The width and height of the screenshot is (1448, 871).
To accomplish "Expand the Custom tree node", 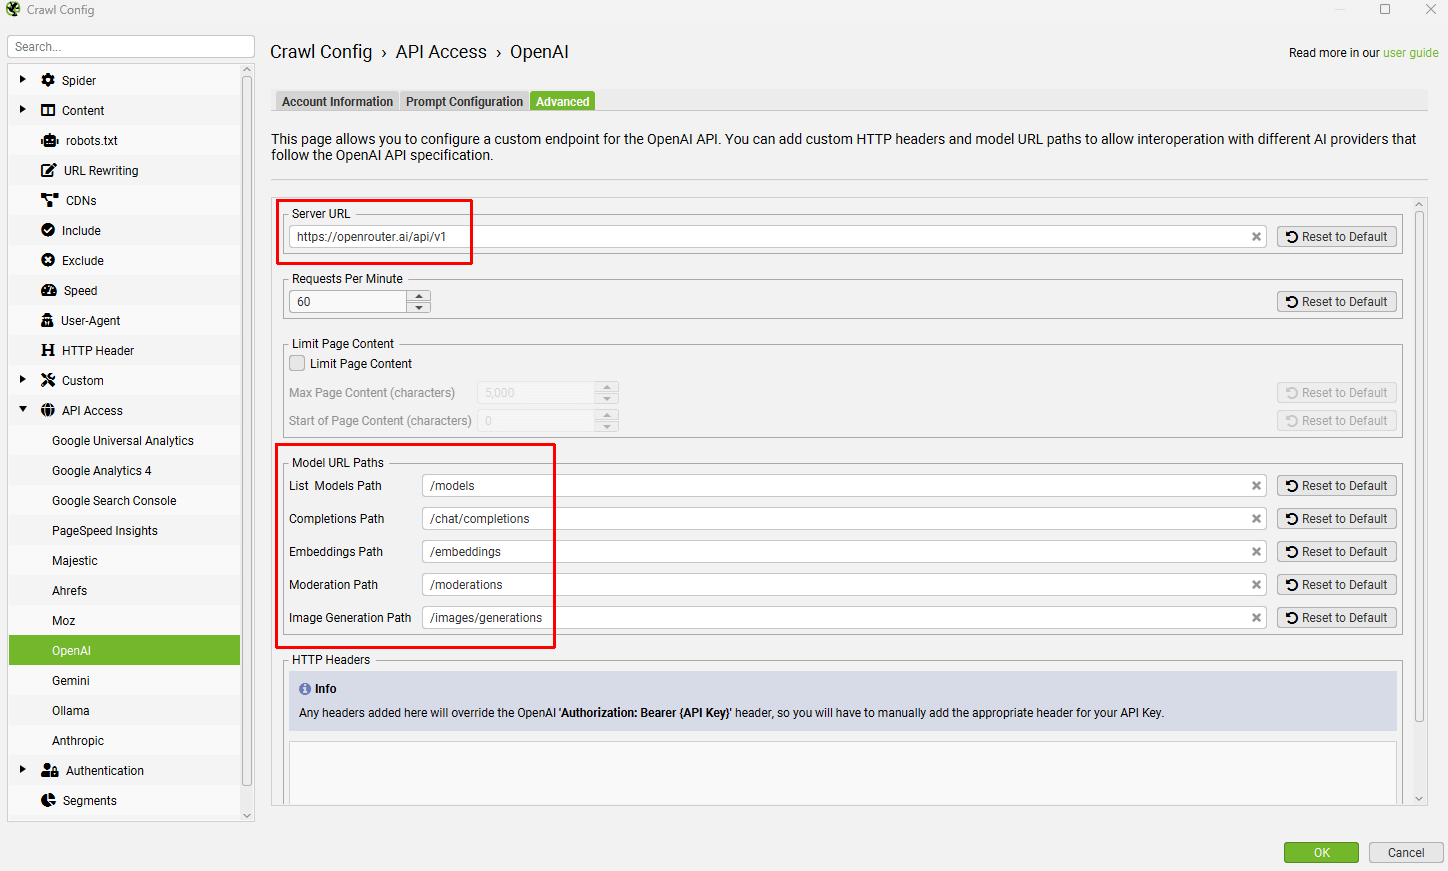I will (23, 379).
